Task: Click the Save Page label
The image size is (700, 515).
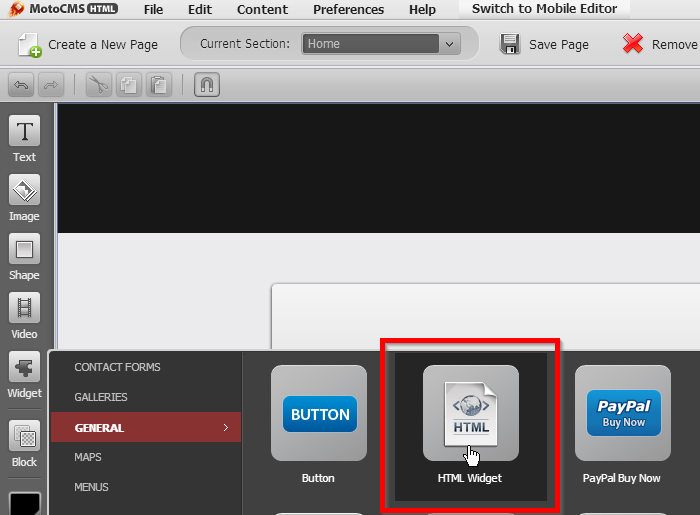Action: (x=558, y=45)
